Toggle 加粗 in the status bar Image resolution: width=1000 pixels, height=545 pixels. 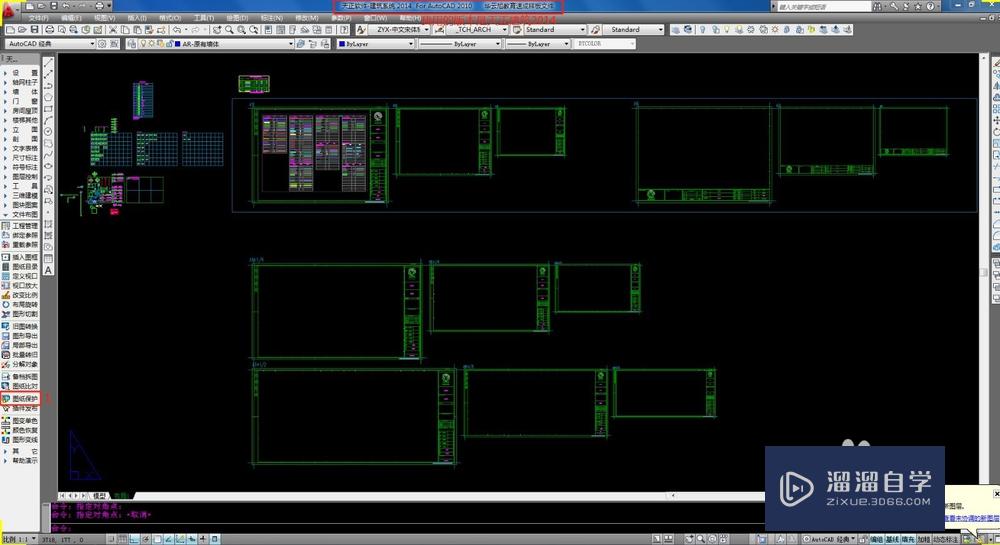coord(923,539)
